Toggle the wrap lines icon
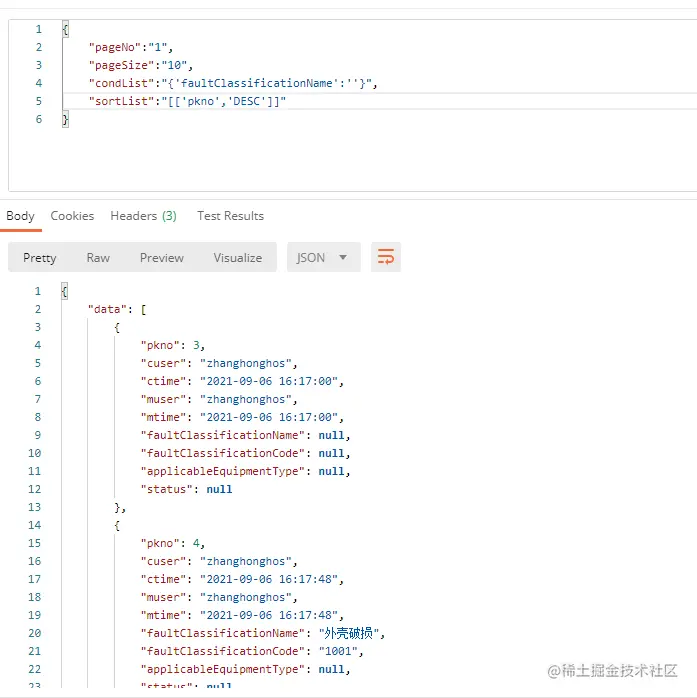This screenshot has width=697, height=698. (385, 257)
